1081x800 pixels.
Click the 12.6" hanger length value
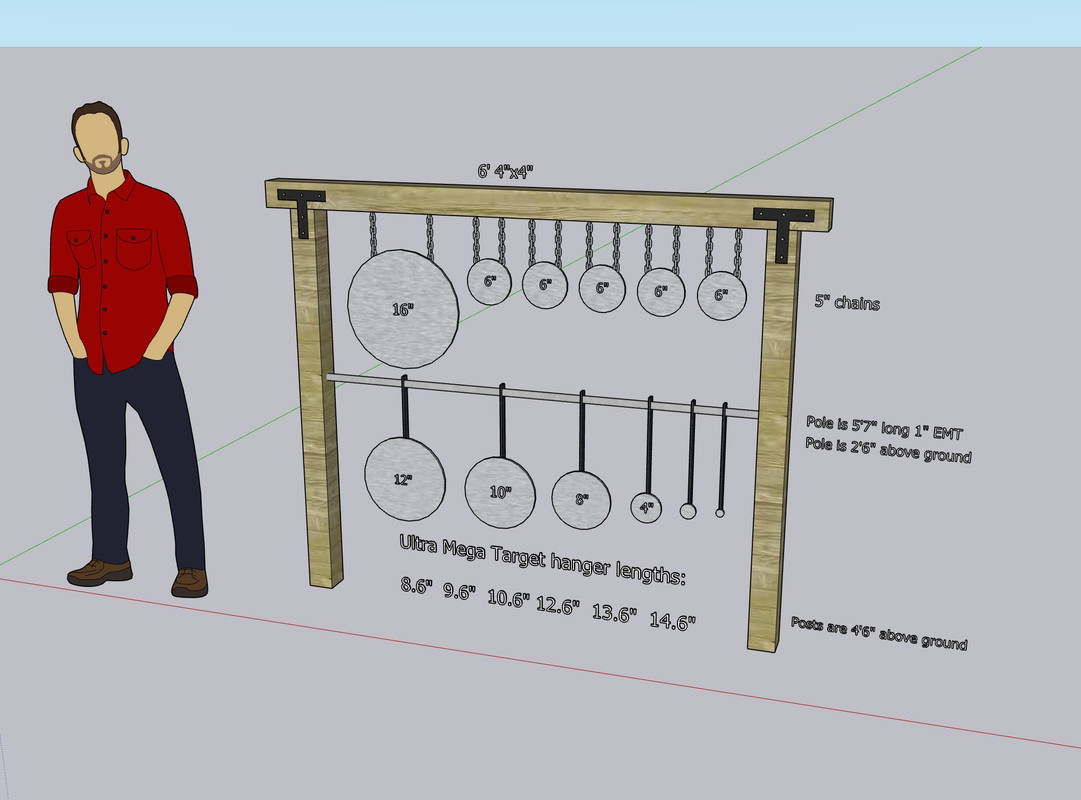tap(558, 606)
